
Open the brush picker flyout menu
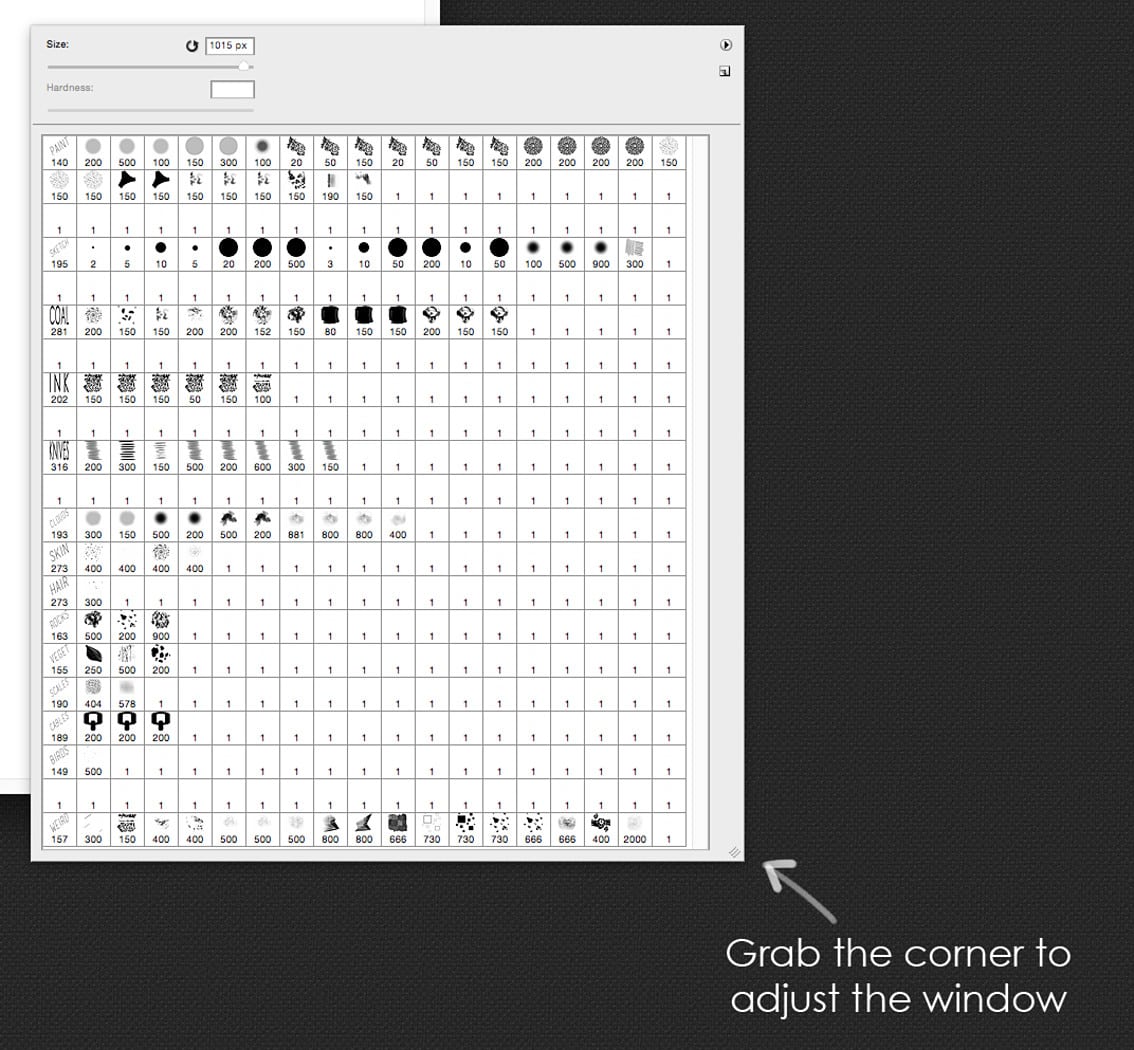click(x=726, y=44)
